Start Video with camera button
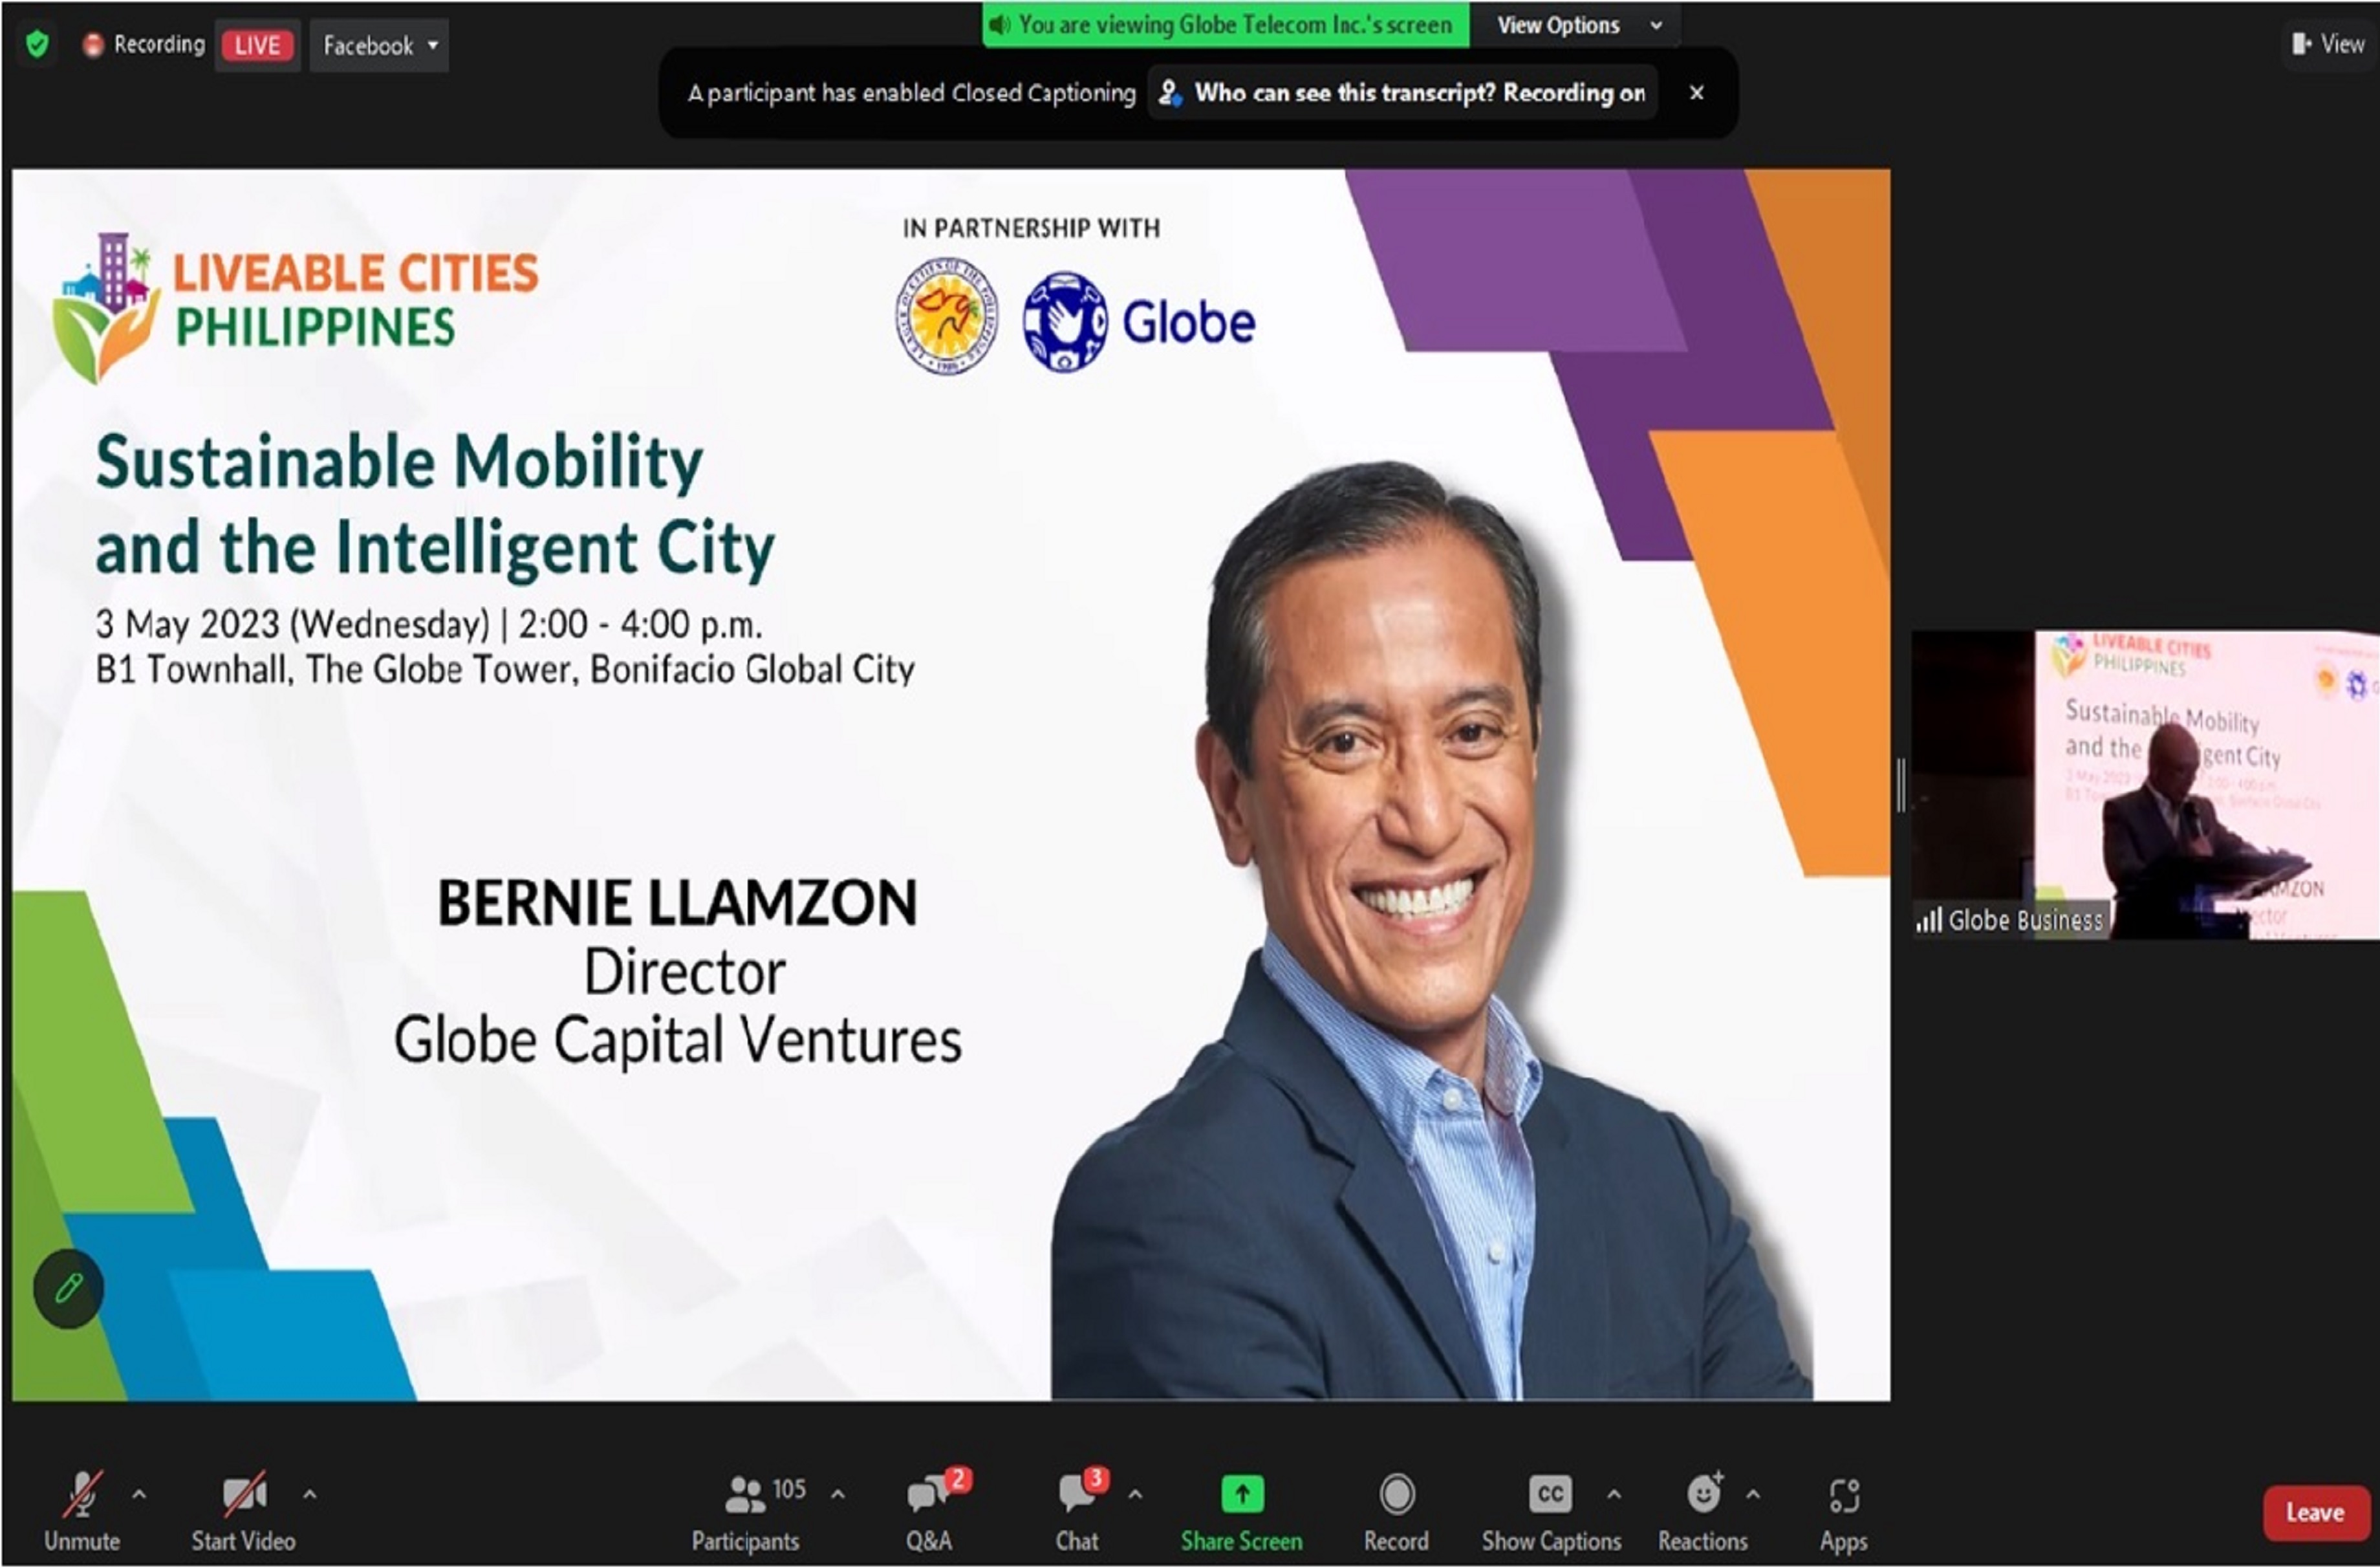The image size is (2380, 1568). 244,1511
